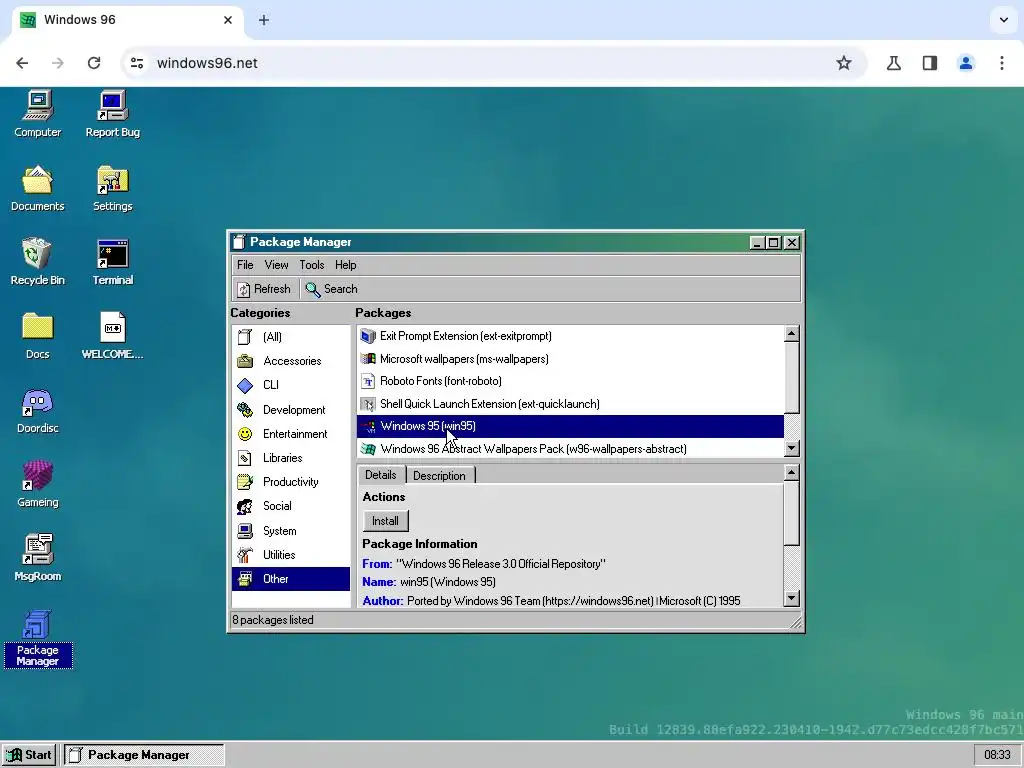Viewport: 1024px width, 768px height.
Task: Go back in browser history
Action: pyautogui.click(x=22, y=63)
